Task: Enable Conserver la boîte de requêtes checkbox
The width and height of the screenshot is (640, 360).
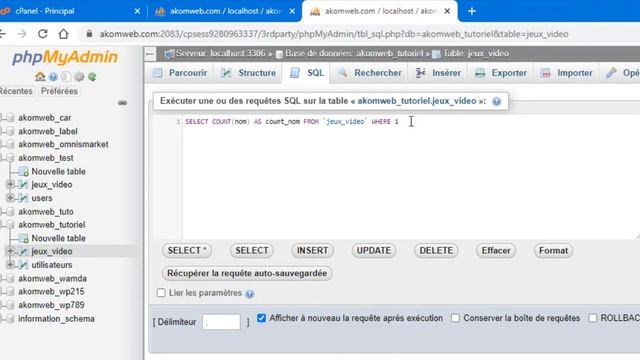Action: tap(455, 318)
